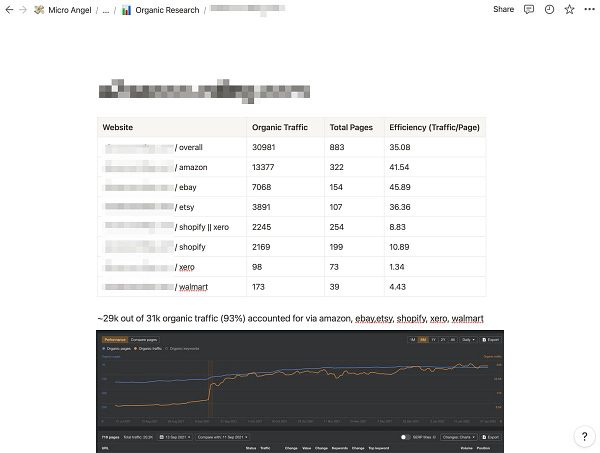Viewport: 600px width, 453px height.
Task: Select the 2Y time range
Action: (443, 340)
